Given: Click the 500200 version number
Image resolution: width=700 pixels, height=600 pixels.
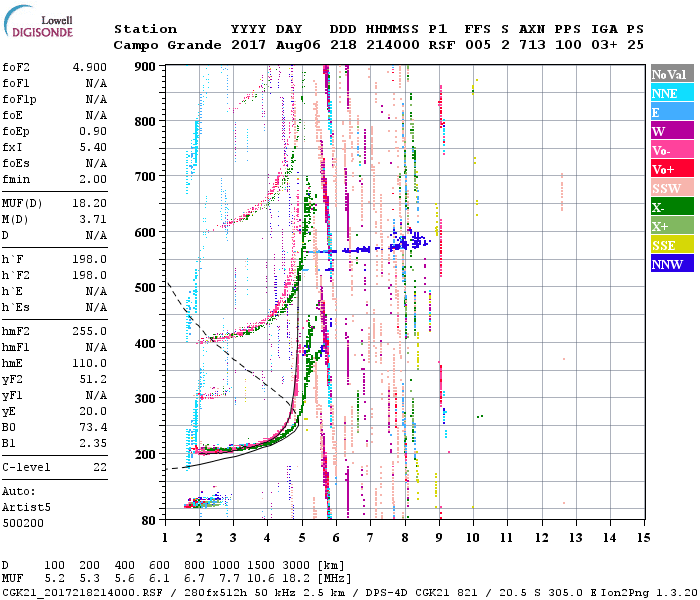Looking at the screenshot, I should [23, 523].
